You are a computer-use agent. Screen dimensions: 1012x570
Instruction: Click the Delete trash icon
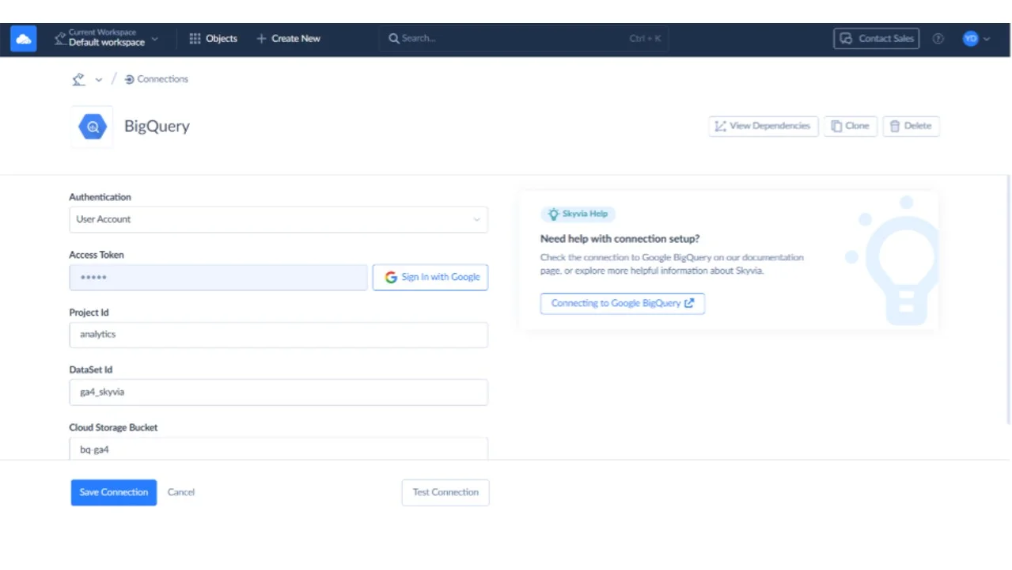(x=895, y=127)
